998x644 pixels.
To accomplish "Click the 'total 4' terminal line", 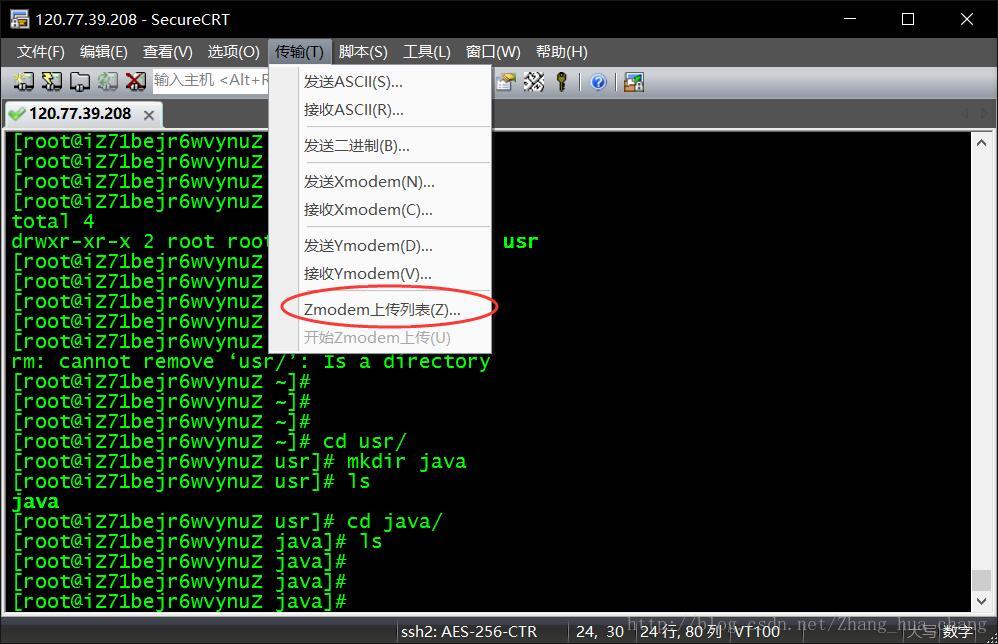I will click(x=53, y=221).
